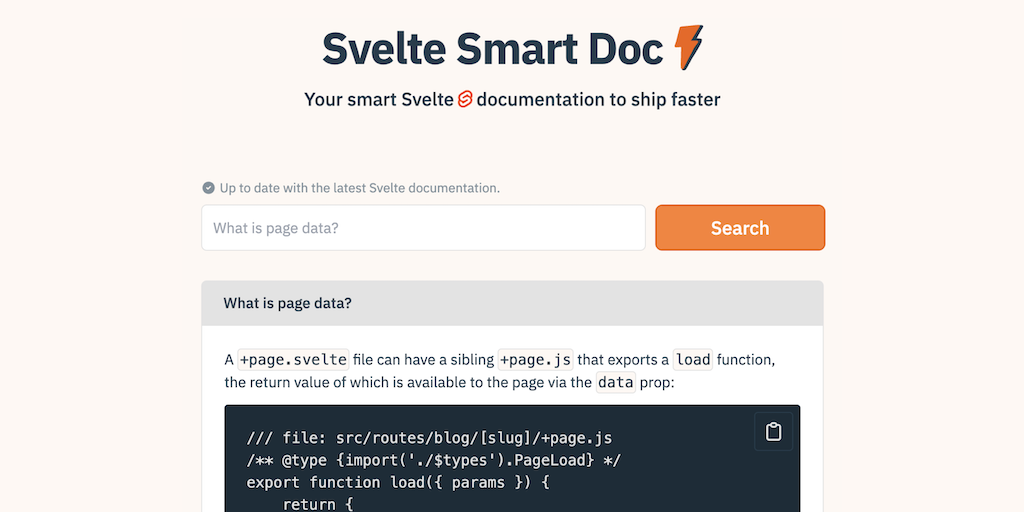Click 'Up to date with the latest Svelte documentation' text
1024x512 pixels.
click(x=360, y=188)
